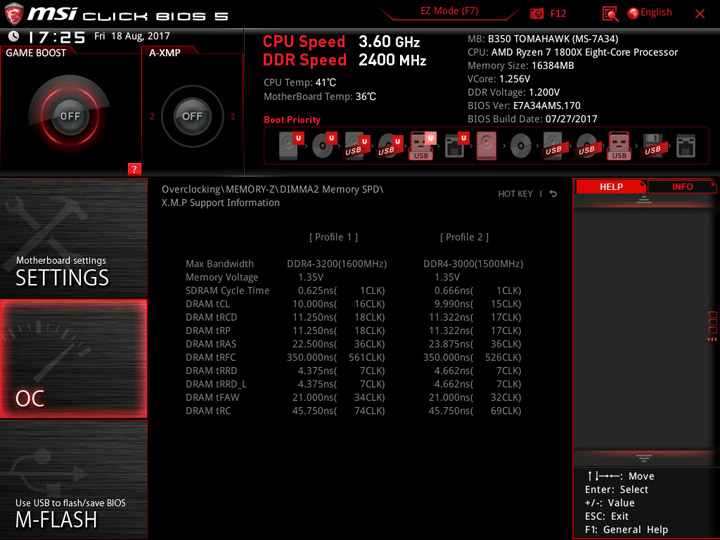
Task: Exit the BIOS with the red X
Action: pos(700,14)
